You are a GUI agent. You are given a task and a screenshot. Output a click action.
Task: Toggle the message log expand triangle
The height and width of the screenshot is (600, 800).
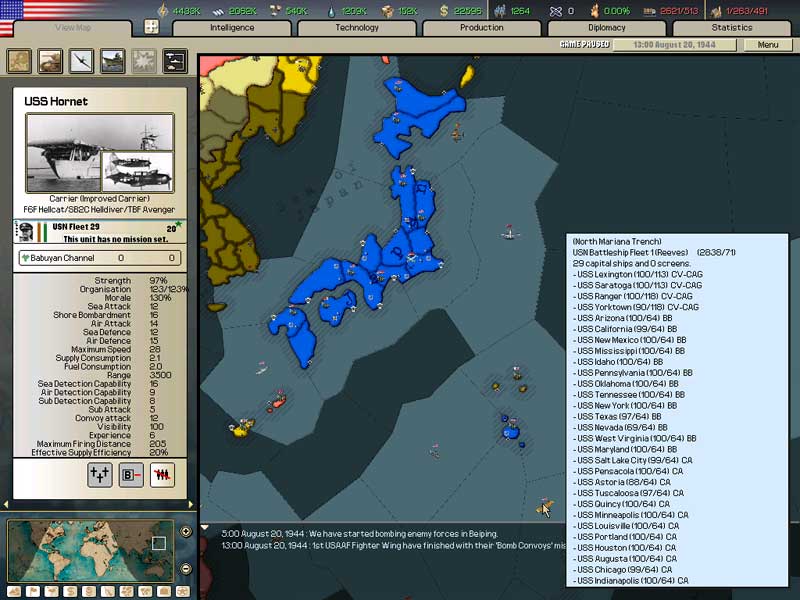coord(205,527)
